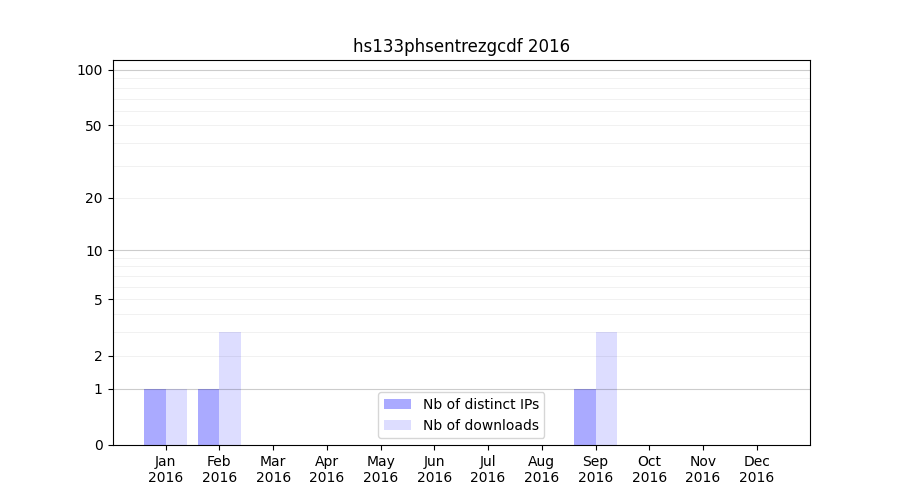
Task: Select the February distinct IPs bar
Action: tap(208, 417)
